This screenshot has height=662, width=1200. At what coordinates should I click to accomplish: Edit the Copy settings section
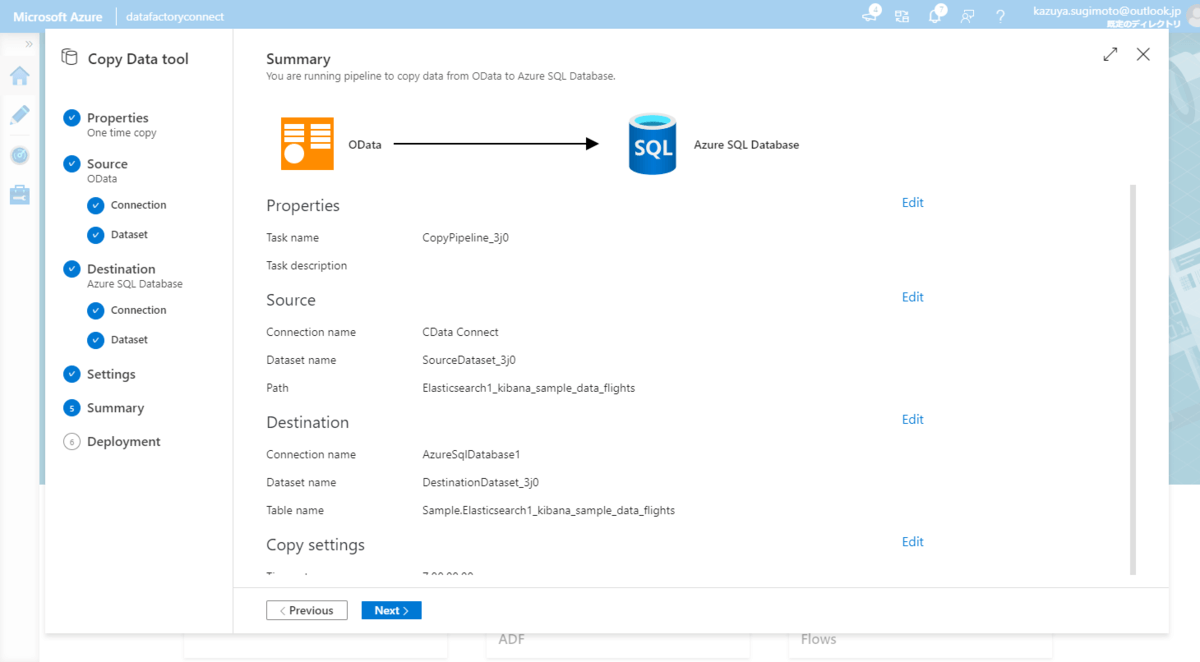click(912, 542)
